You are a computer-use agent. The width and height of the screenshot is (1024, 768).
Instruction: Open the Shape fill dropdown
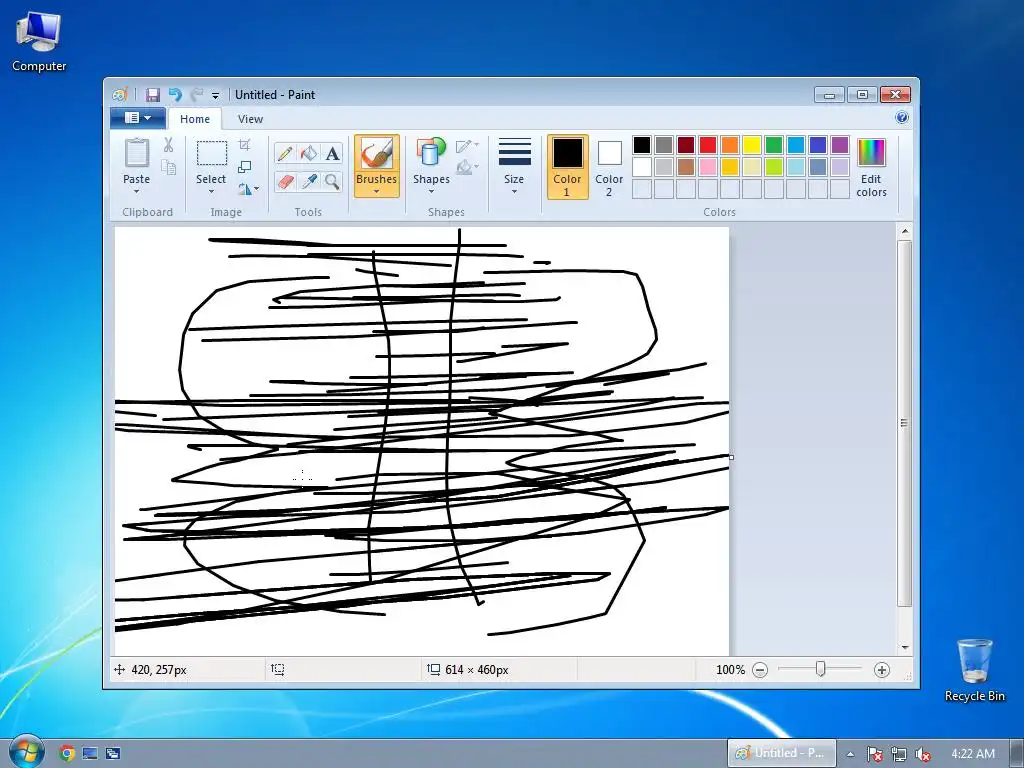[468, 168]
